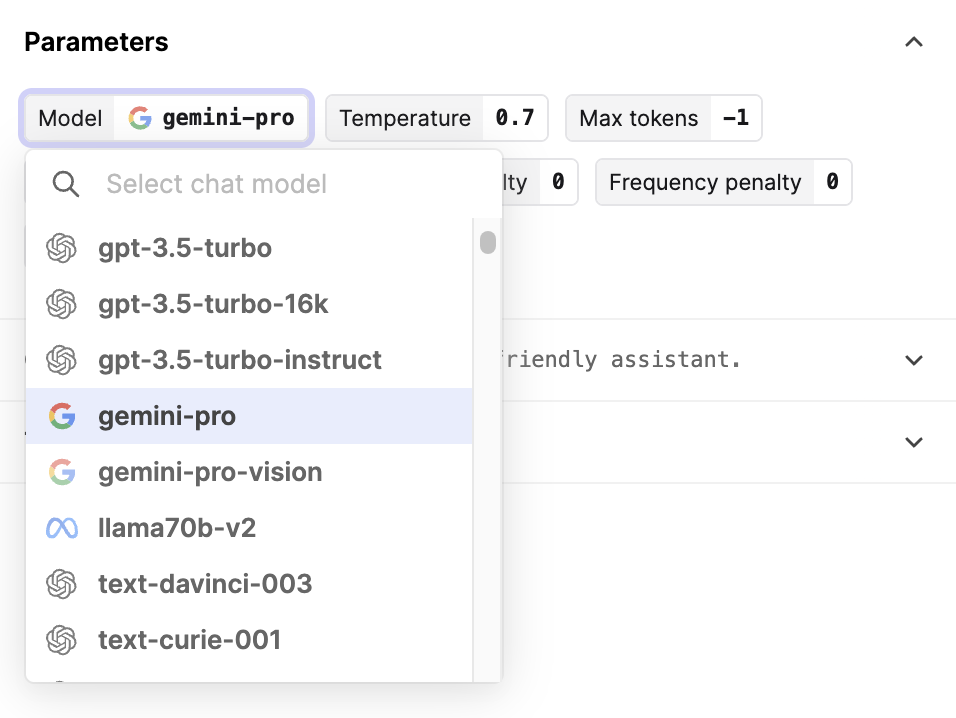Click the OpenAI icon beside gpt-3.5-turbo-instruct
Image resolution: width=956 pixels, height=718 pixels.
click(x=62, y=360)
